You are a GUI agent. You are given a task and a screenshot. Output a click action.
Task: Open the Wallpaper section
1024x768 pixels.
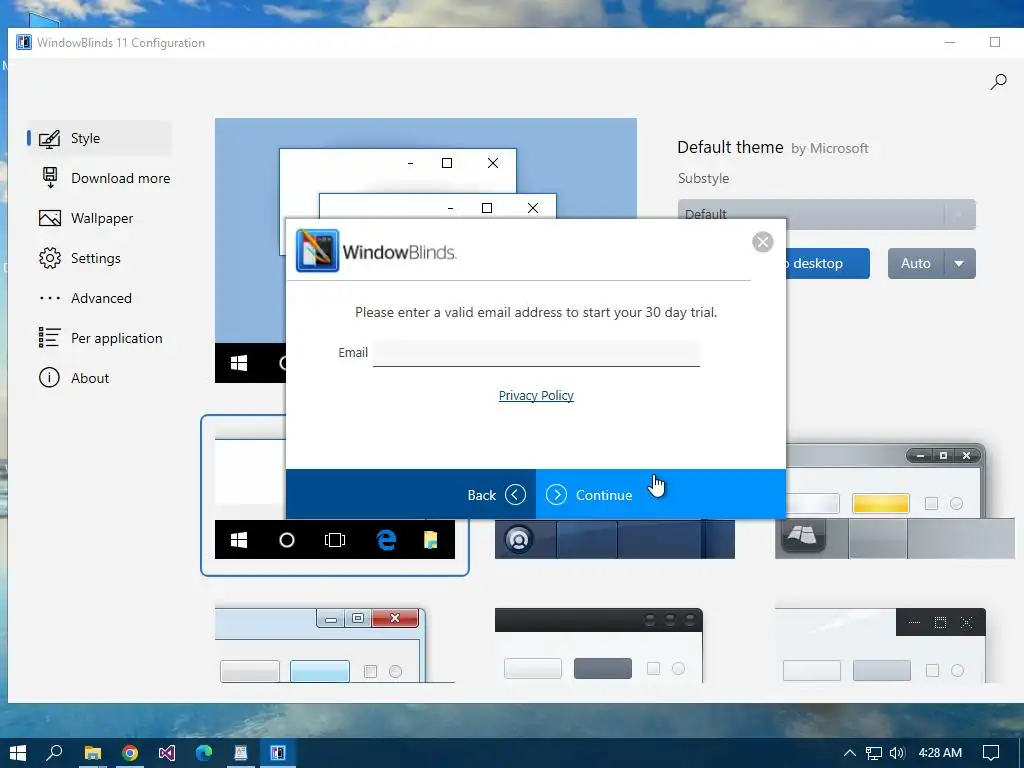pos(99,218)
